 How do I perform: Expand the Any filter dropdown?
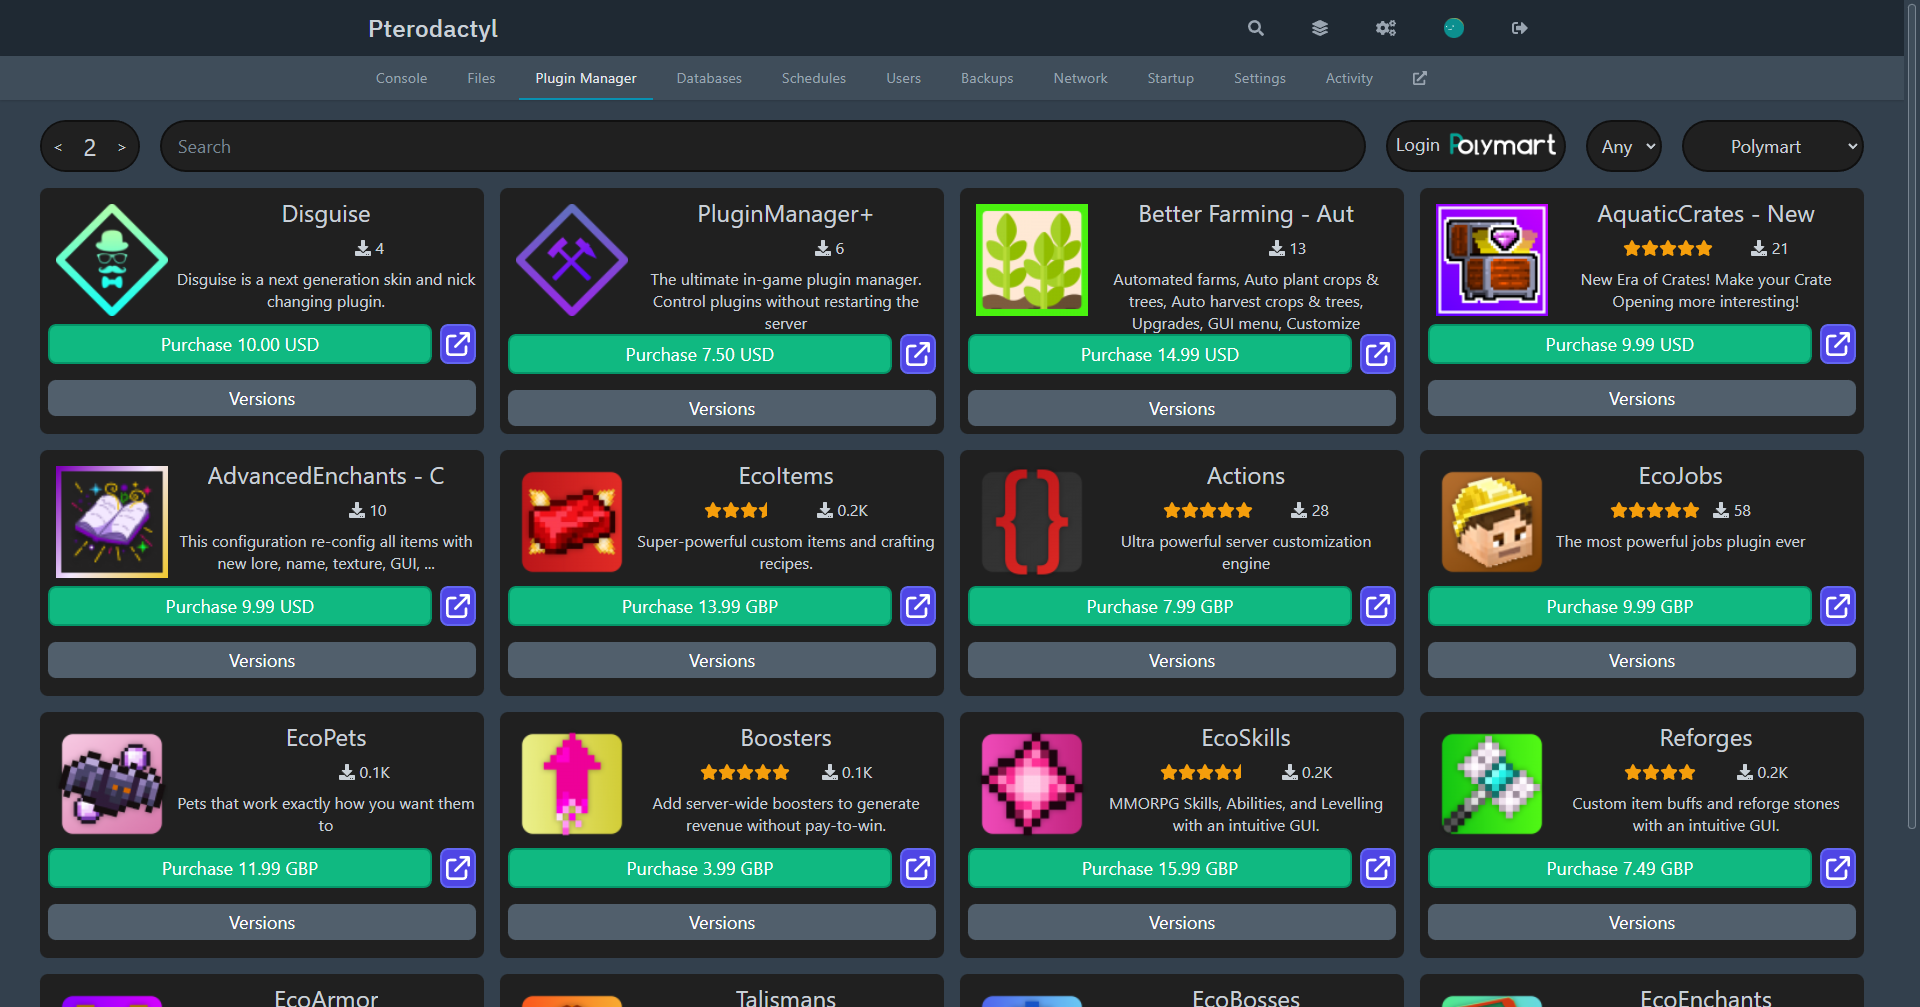[1624, 147]
